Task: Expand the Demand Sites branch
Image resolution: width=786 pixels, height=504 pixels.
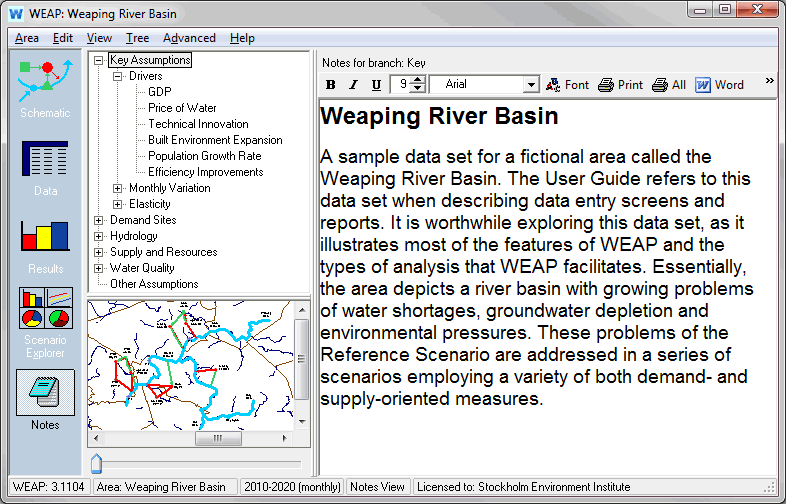Action: click(x=98, y=220)
